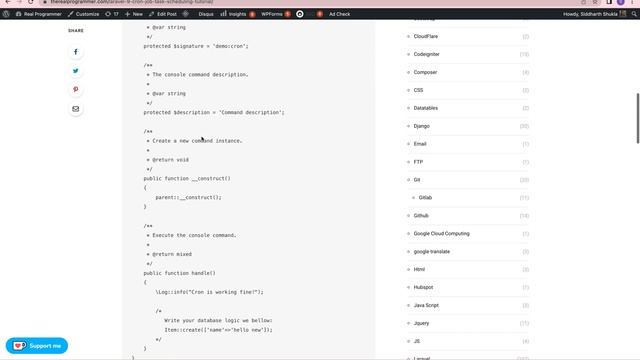Open WPForms admin bar item

(x=276, y=14)
